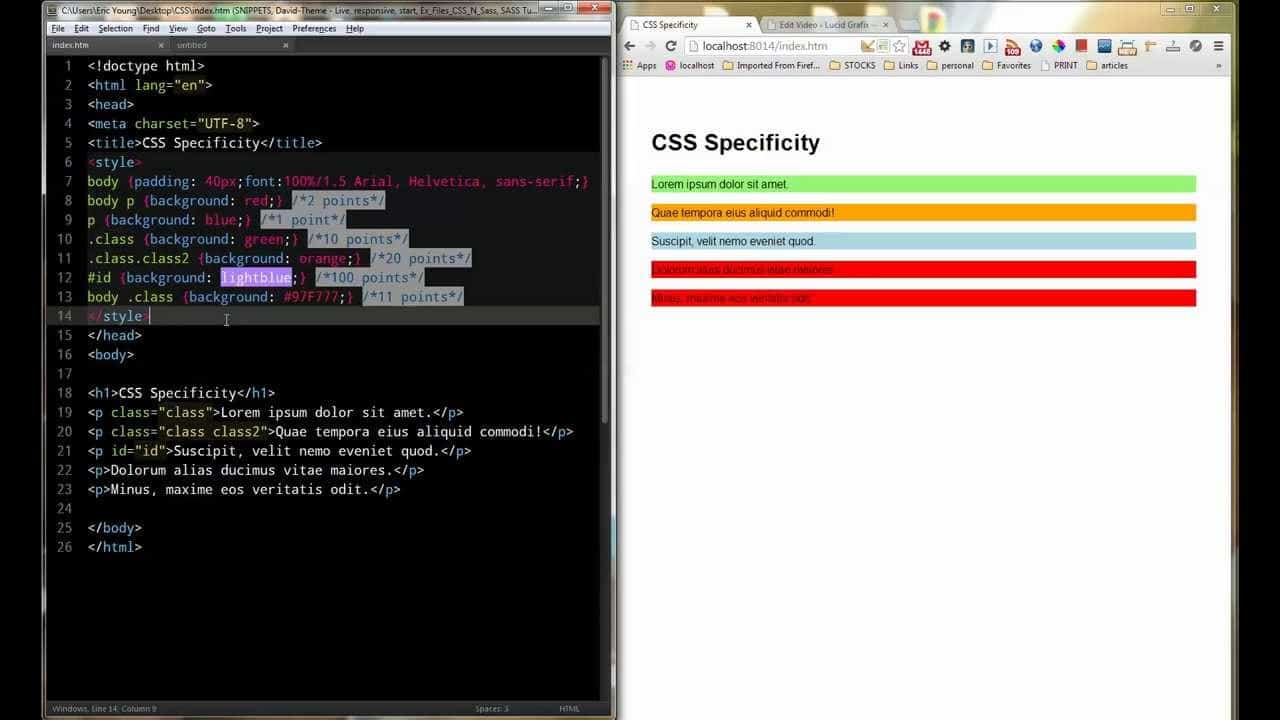Open the Selection menu
The height and width of the screenshot is (720, 1280).
[115, 29]
